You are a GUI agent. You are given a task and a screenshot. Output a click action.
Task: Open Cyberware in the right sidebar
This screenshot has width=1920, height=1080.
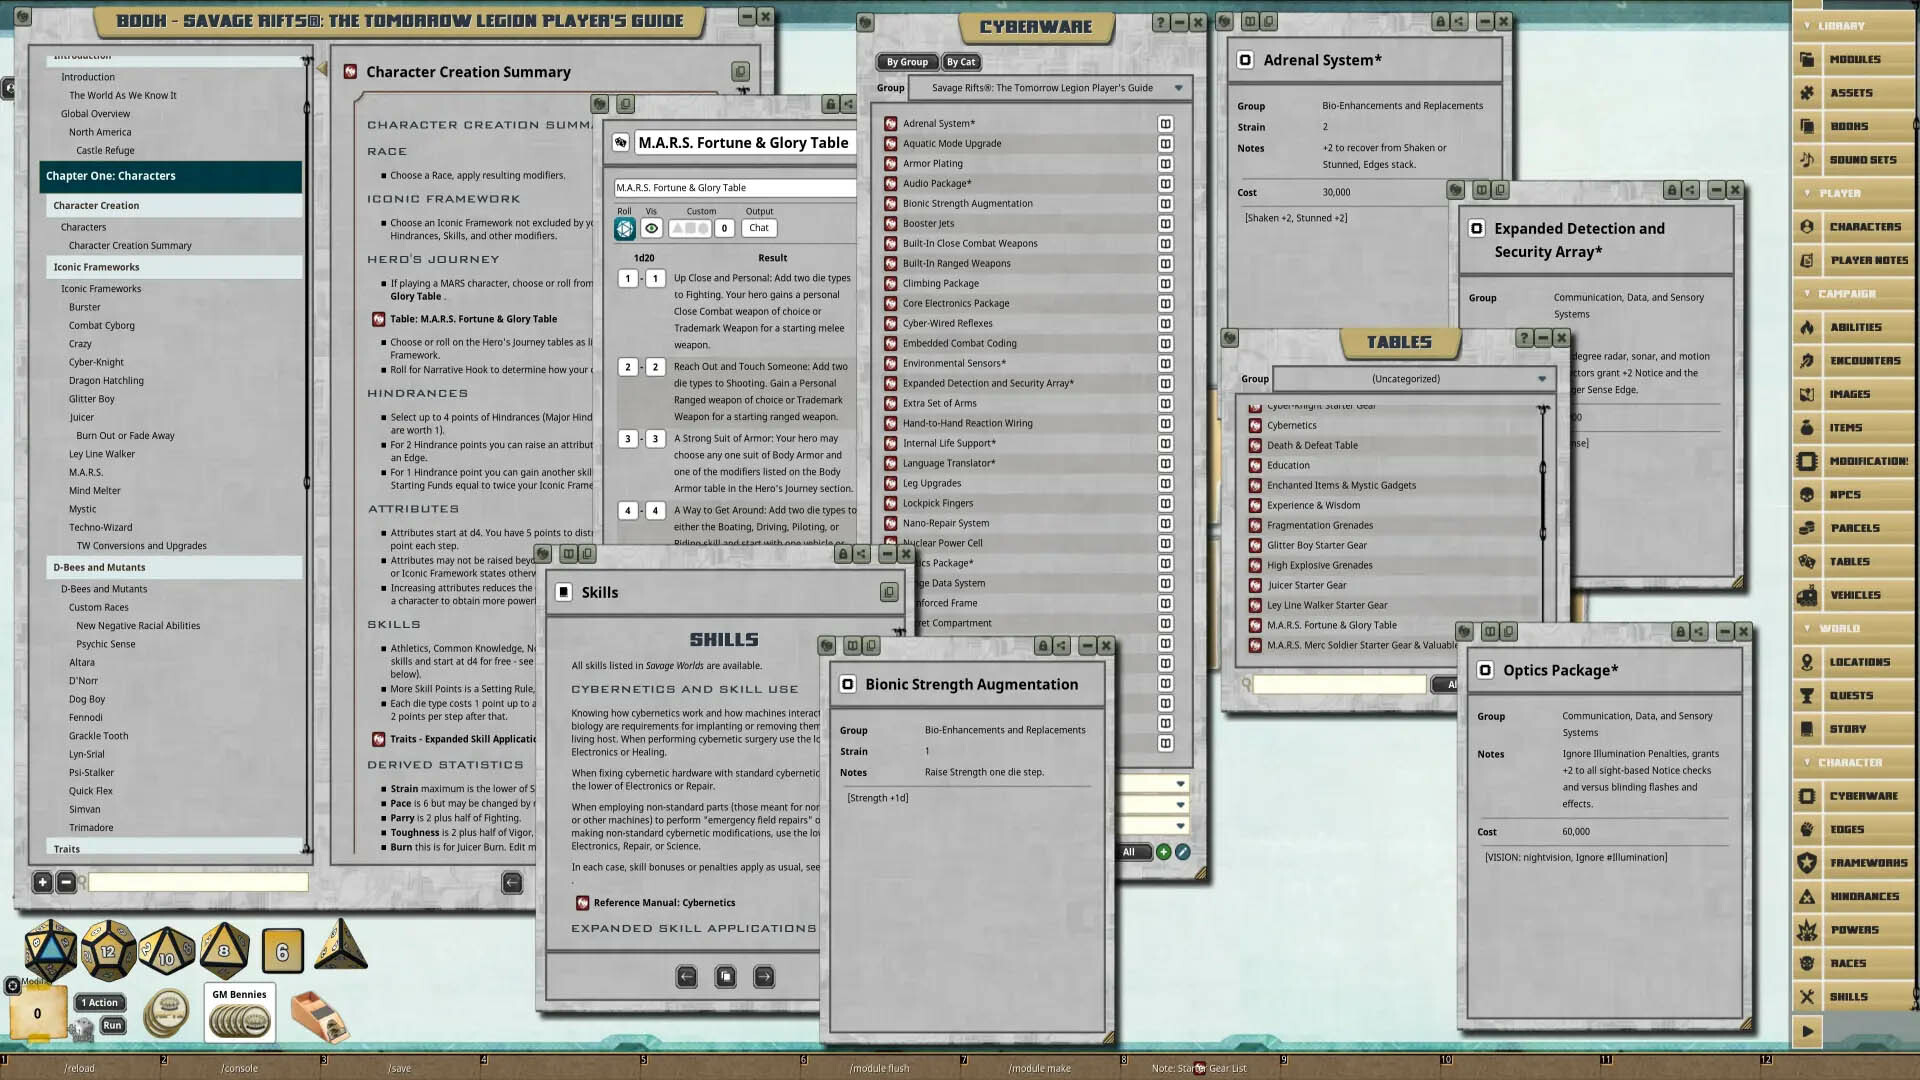(x=1862, y=796)
